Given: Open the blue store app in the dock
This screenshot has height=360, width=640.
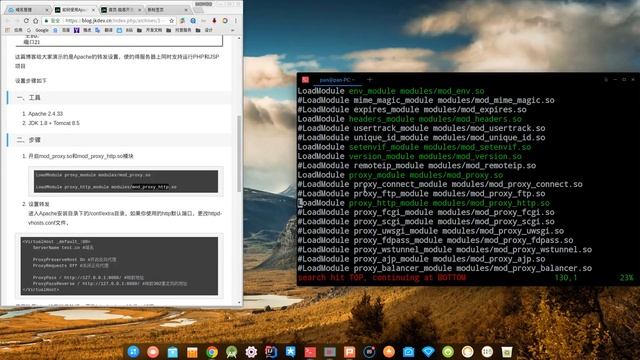Looking at the screenshot, I should coord(173,352).
